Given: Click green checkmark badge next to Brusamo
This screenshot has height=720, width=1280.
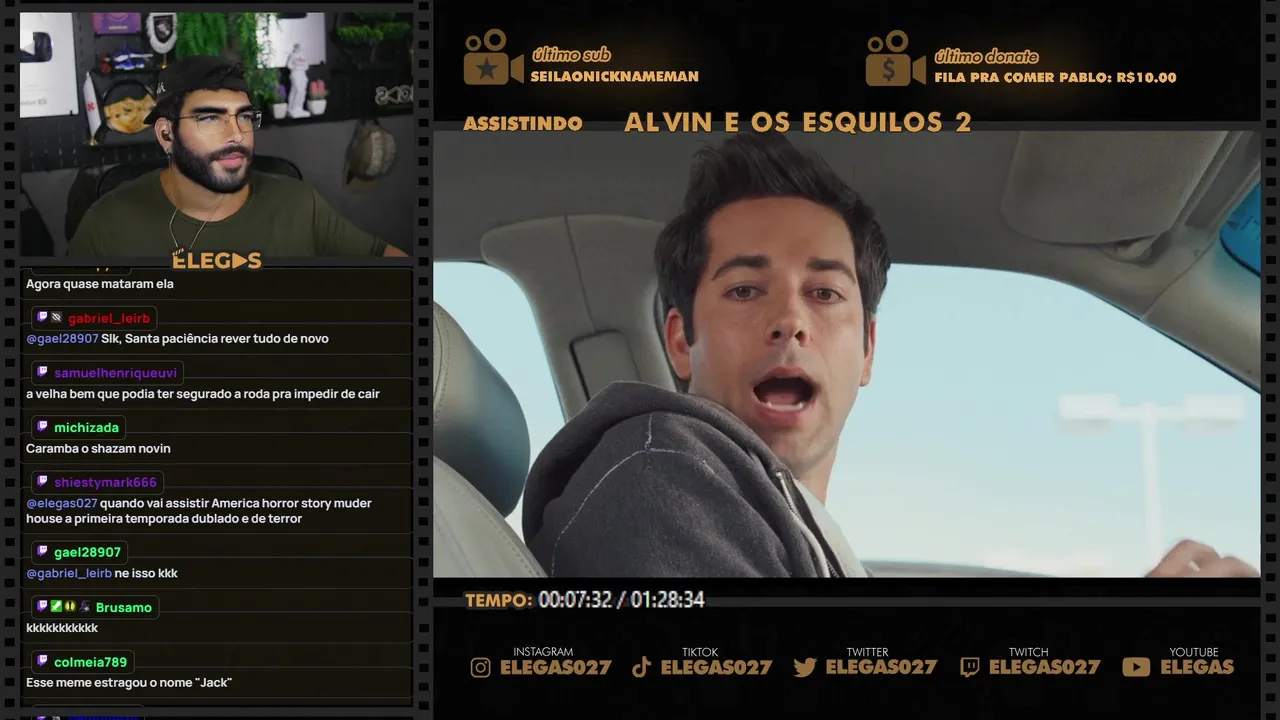Looking at the screenshot, I should coord(56,606).
